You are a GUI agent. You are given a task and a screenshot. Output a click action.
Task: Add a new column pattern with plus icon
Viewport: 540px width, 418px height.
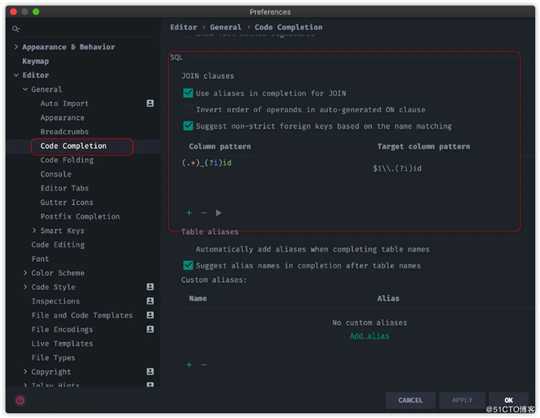189,212
